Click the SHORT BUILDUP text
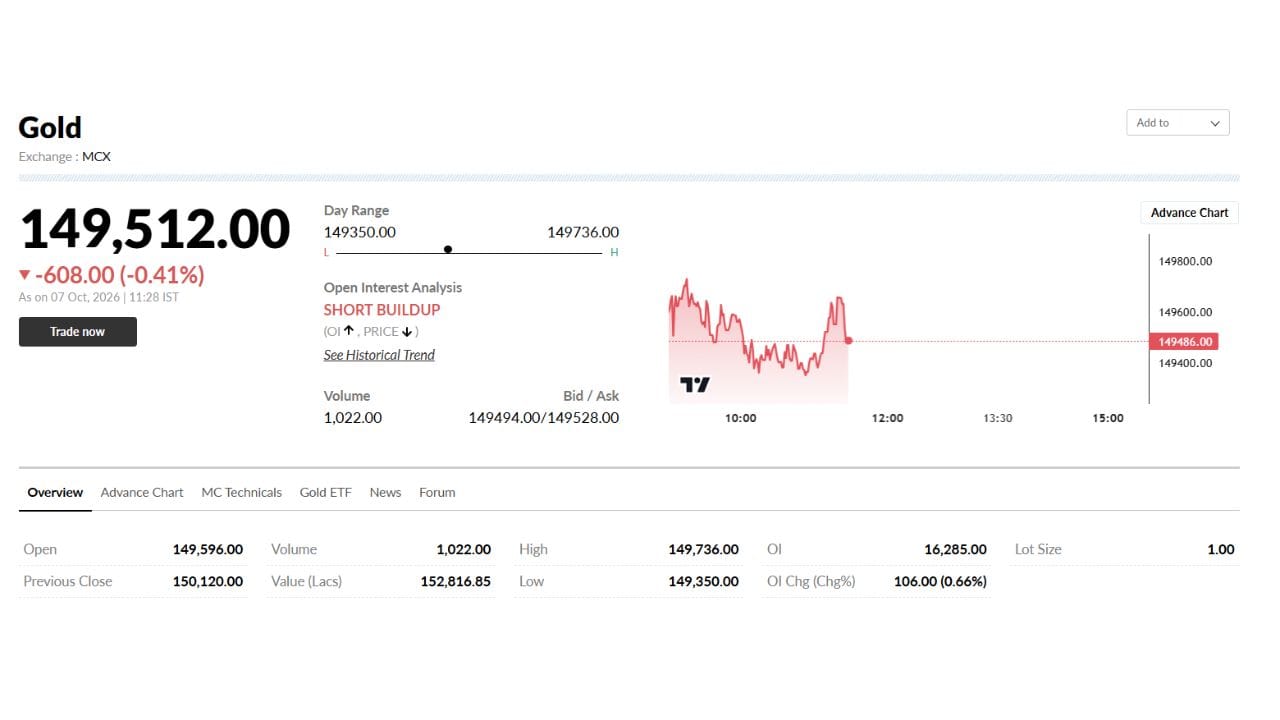Image resolution: width=1280 pixels, height=720 pixels. (382, 310)
